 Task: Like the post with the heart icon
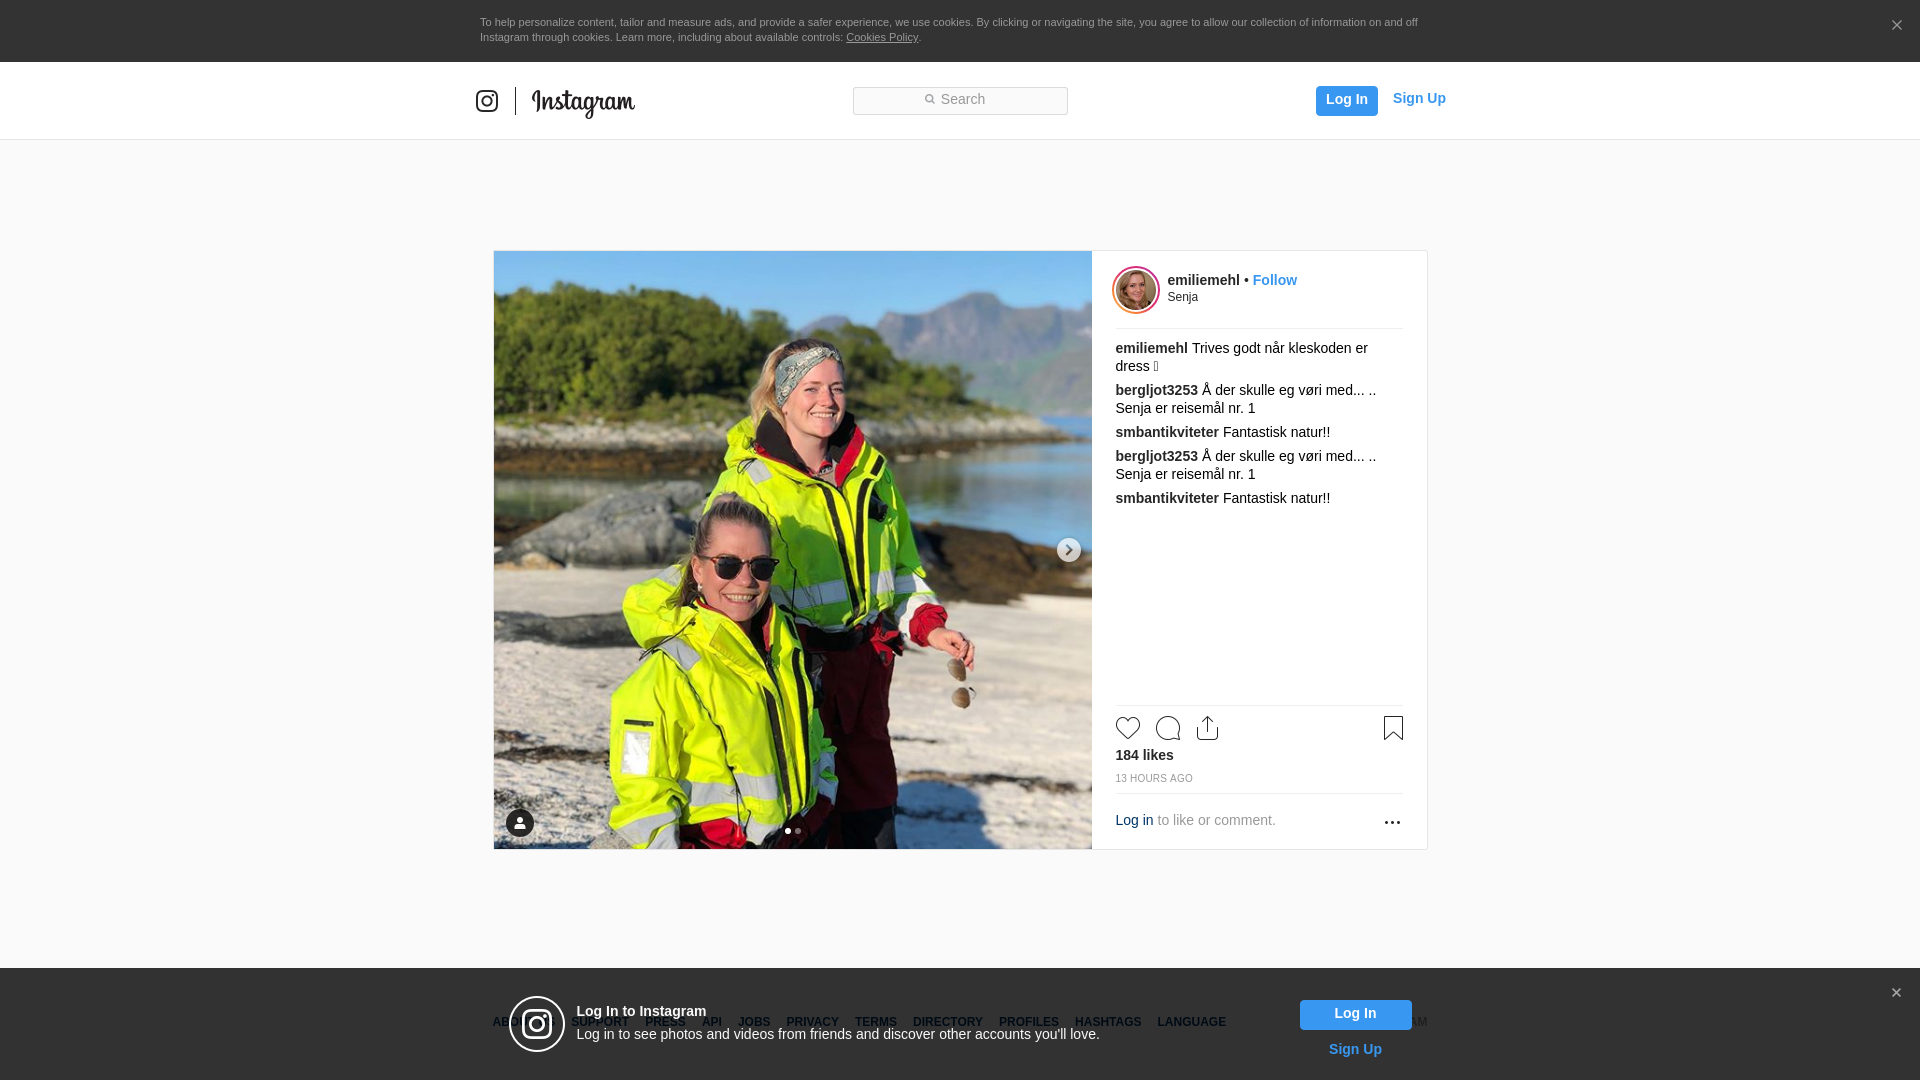[1127, 728]
